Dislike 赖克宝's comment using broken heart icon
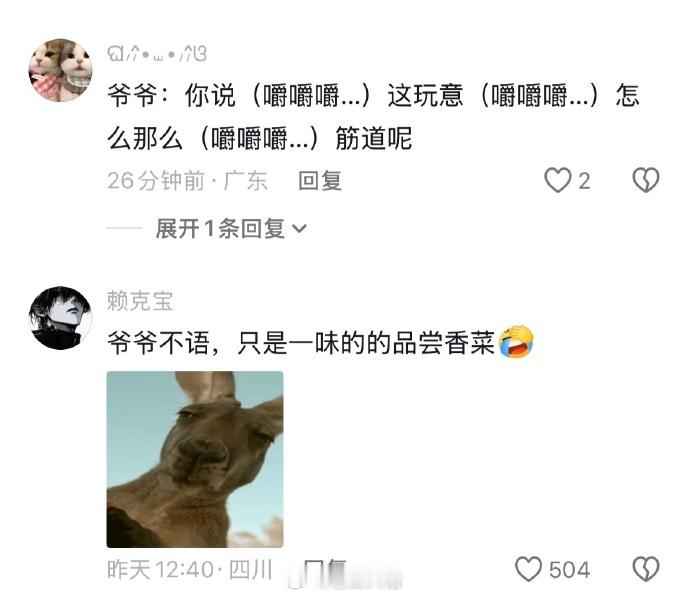Image resolution: width=690 pixels, height=597 pixels. tap(646, 569)
